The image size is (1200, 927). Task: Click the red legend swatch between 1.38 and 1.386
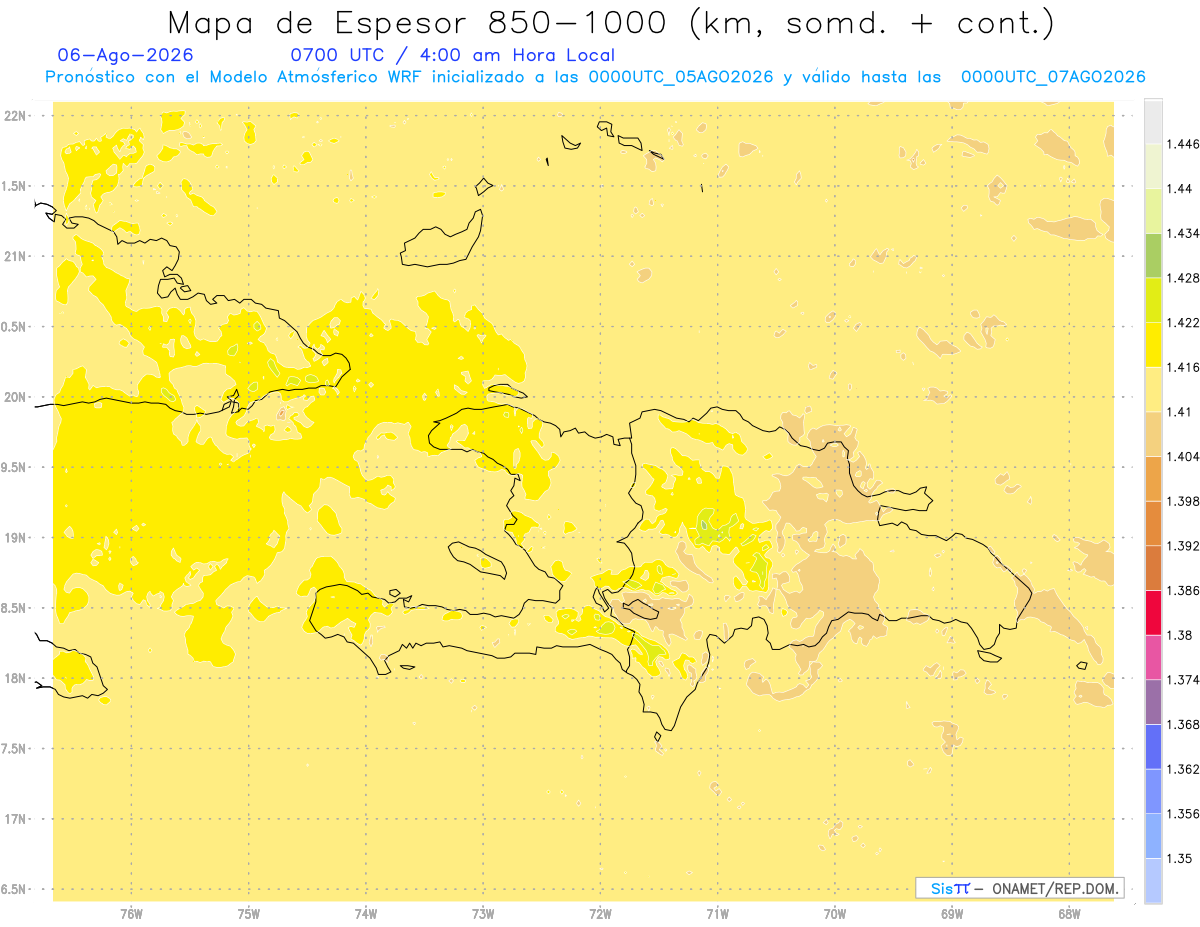click(x=1153, y=613)
